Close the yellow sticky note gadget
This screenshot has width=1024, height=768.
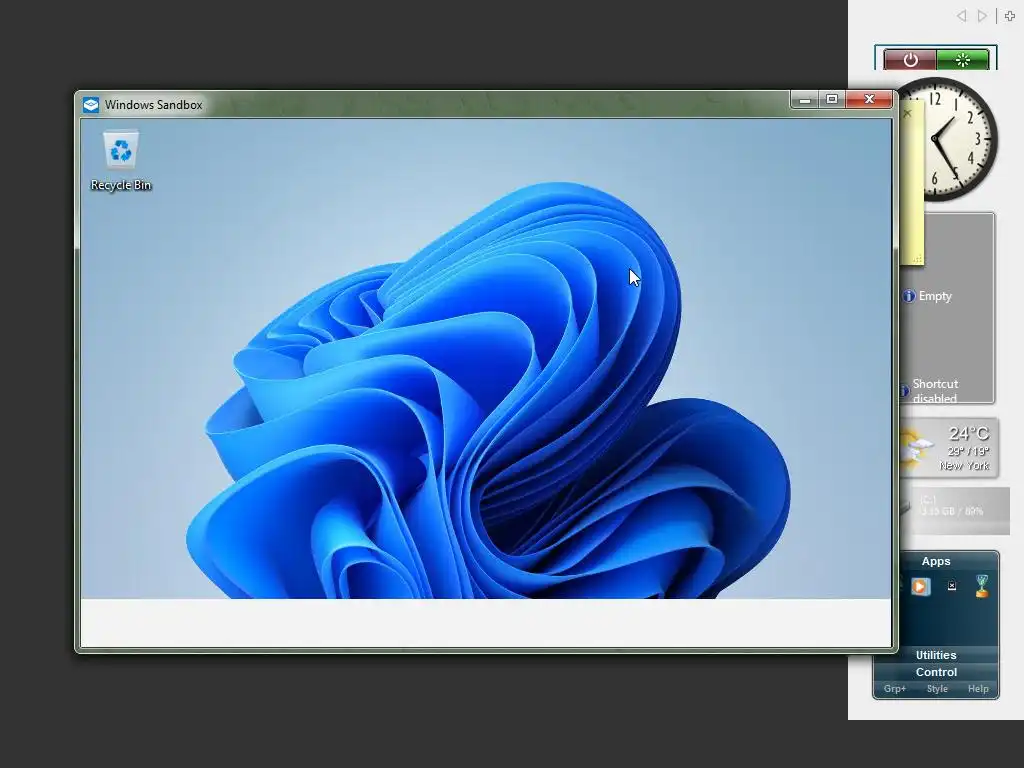pyautogui.click(x=907, y=113)
